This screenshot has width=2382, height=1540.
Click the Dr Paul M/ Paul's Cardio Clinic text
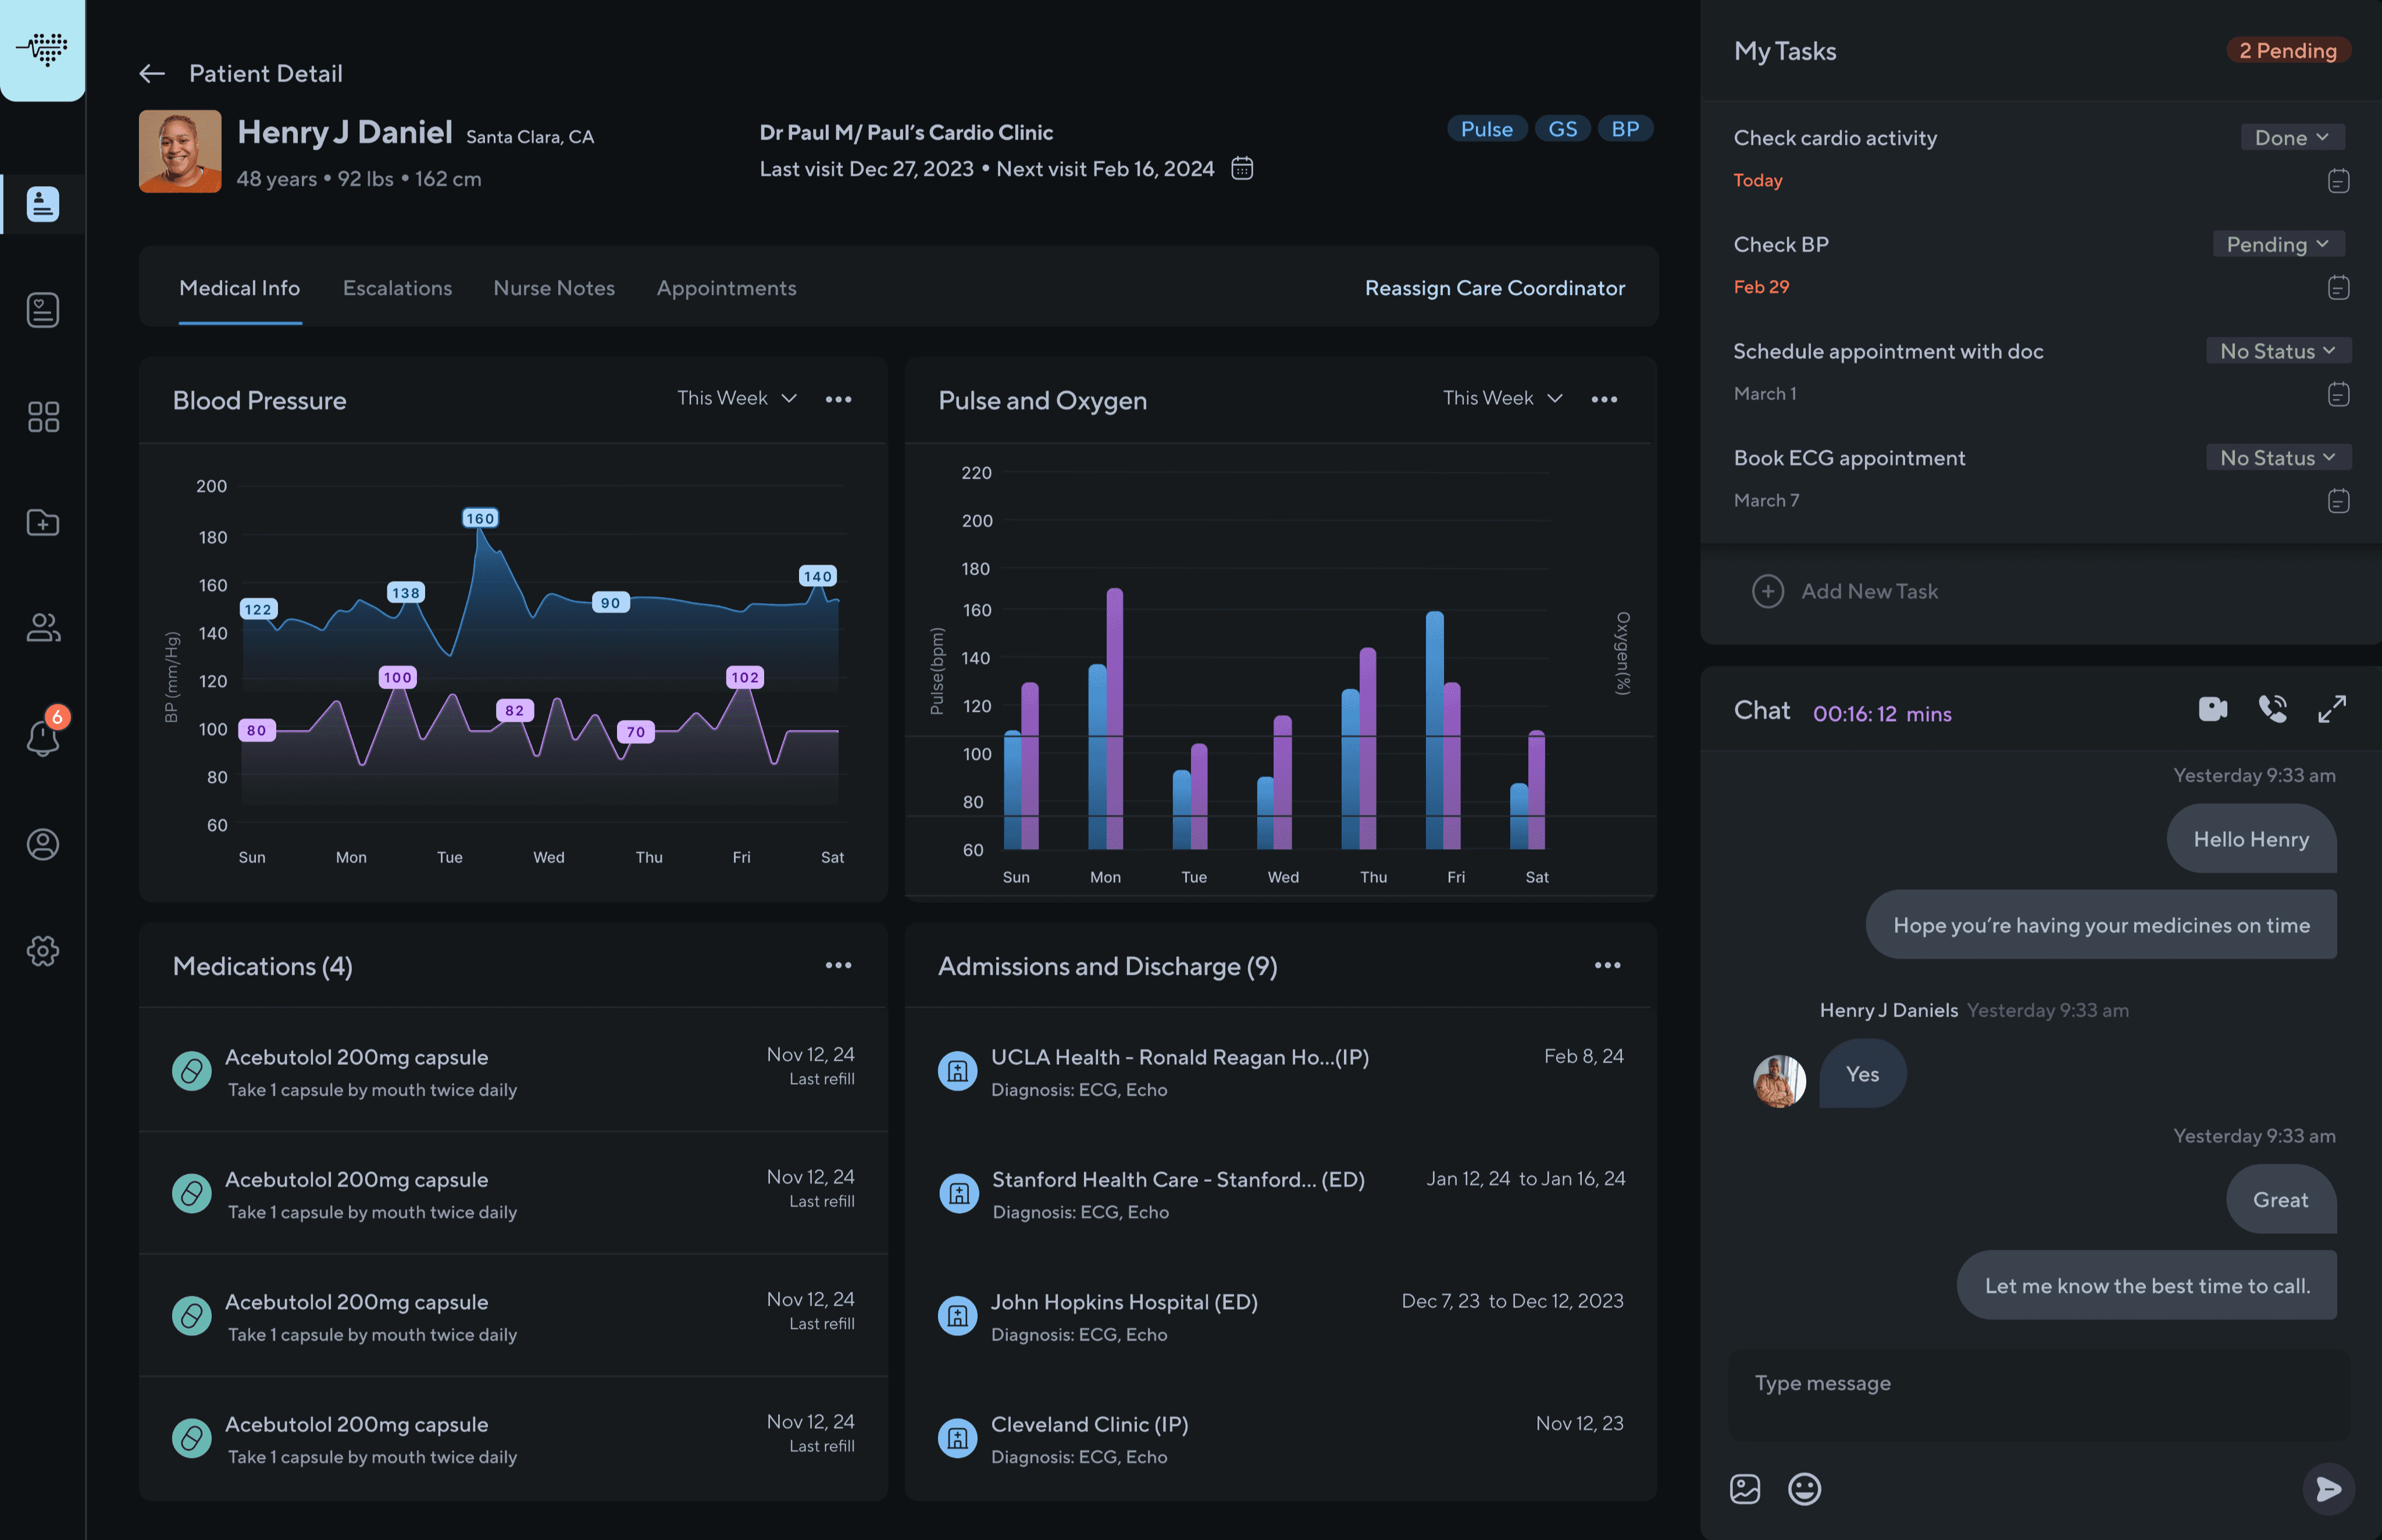coord(906,132)
